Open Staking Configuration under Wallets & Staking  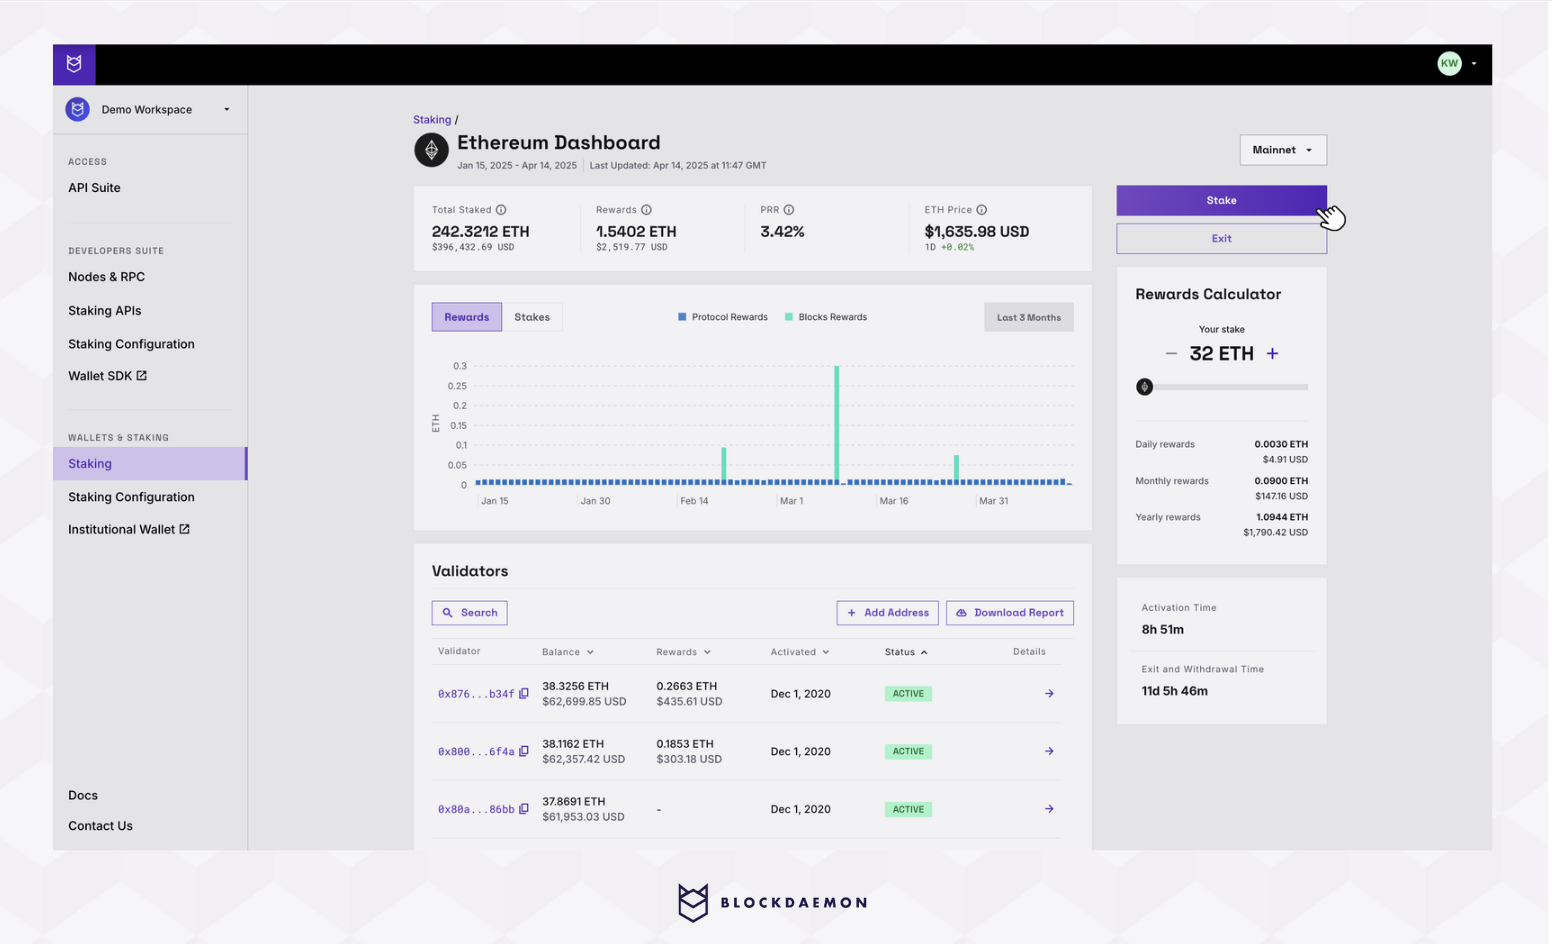click(x=131, y=497)
